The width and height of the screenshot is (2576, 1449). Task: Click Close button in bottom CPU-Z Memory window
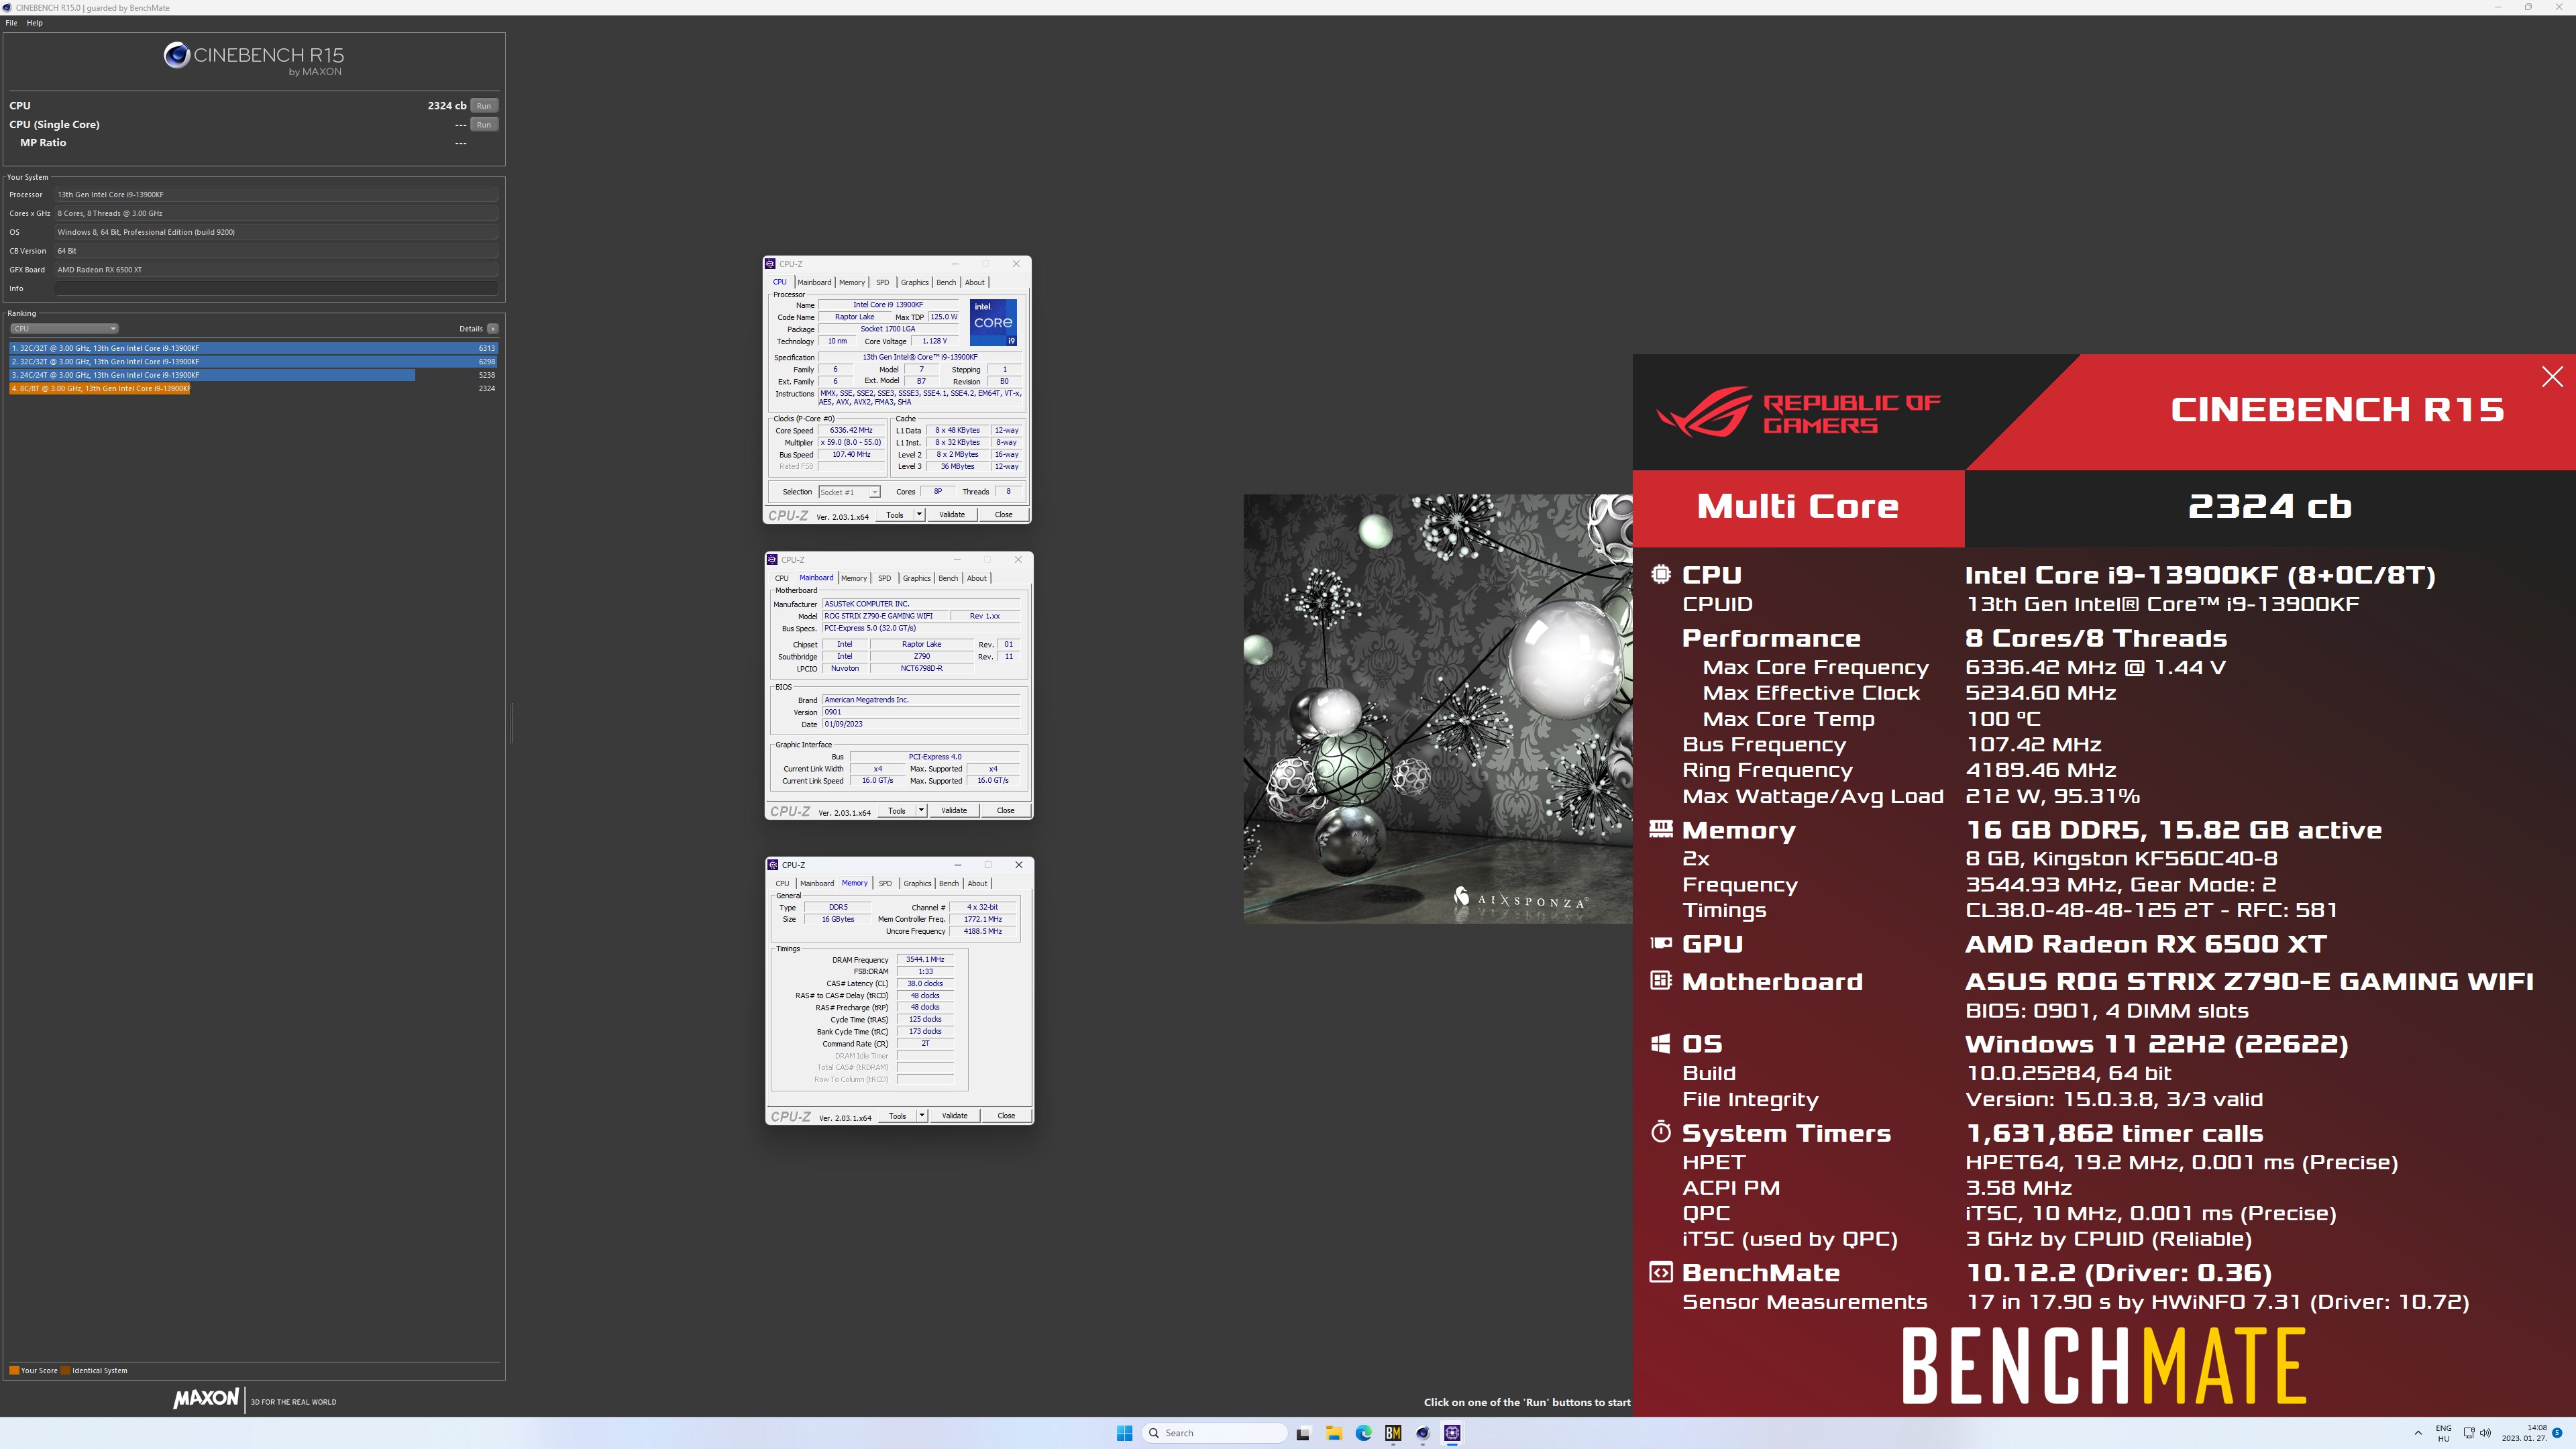click(1006, 1116)
